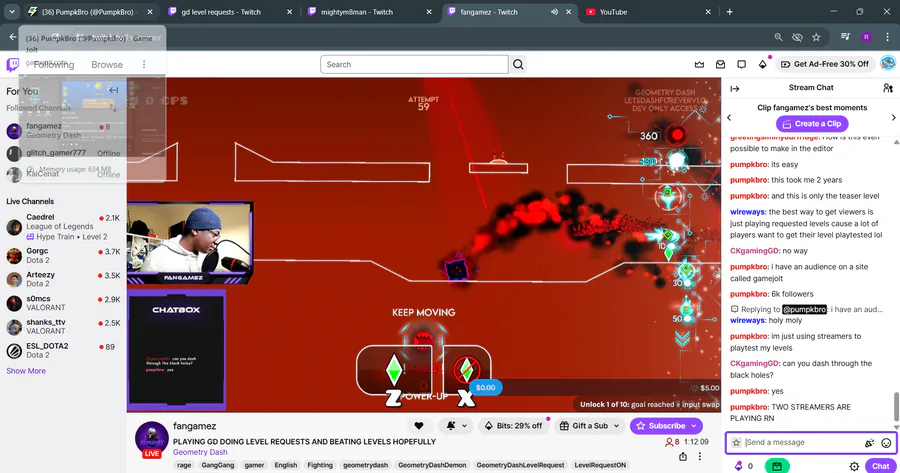Click the browser back arrow
The width and height of the screenshot is (900, 473).
pos(13,37)
